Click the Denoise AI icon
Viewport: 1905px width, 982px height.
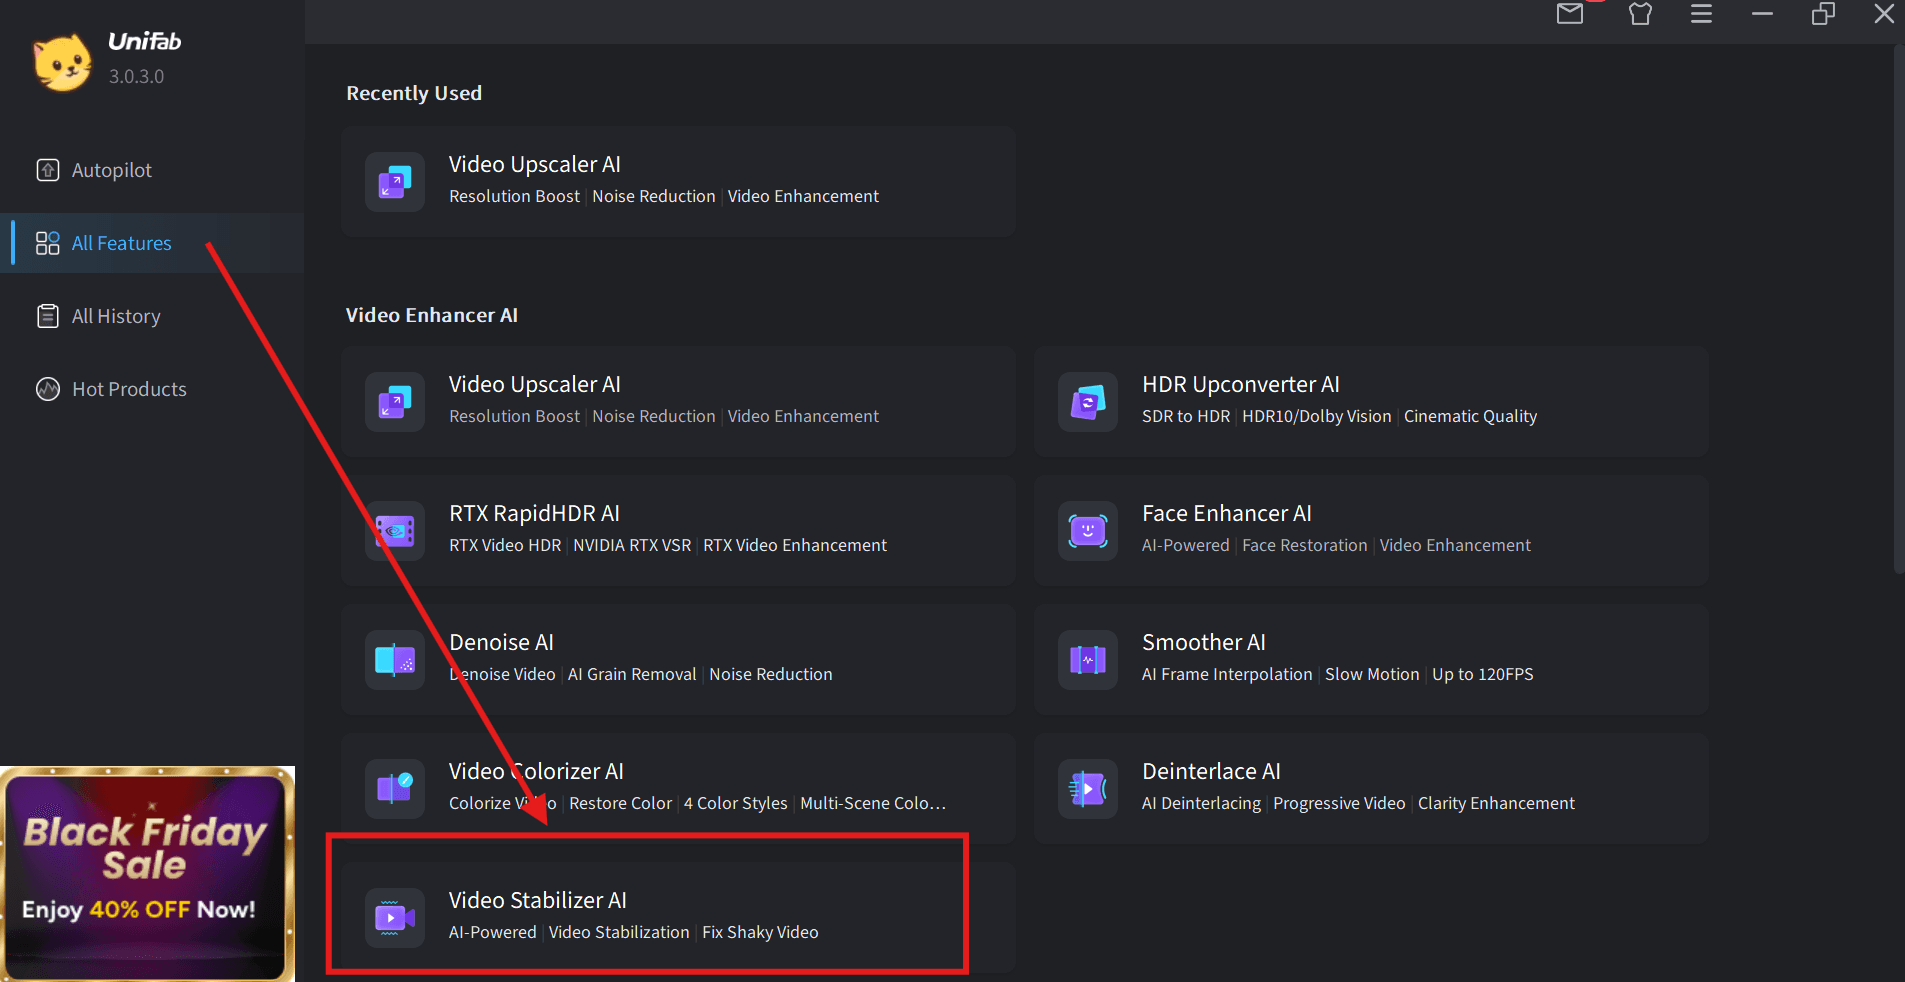pos(395,660)
